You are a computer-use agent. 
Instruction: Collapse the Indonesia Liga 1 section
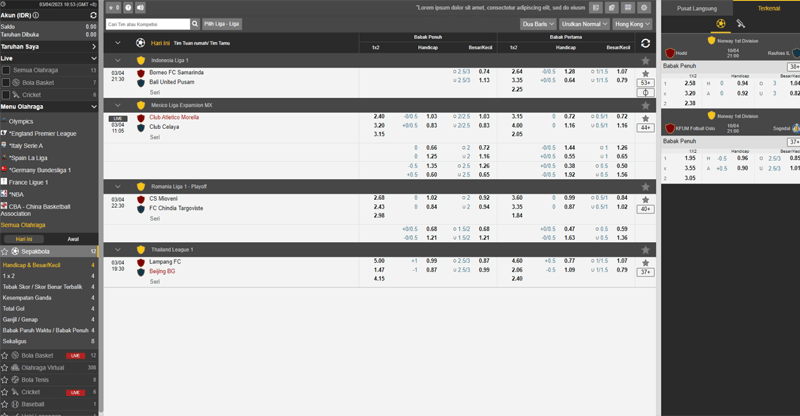tap(117, 60)
